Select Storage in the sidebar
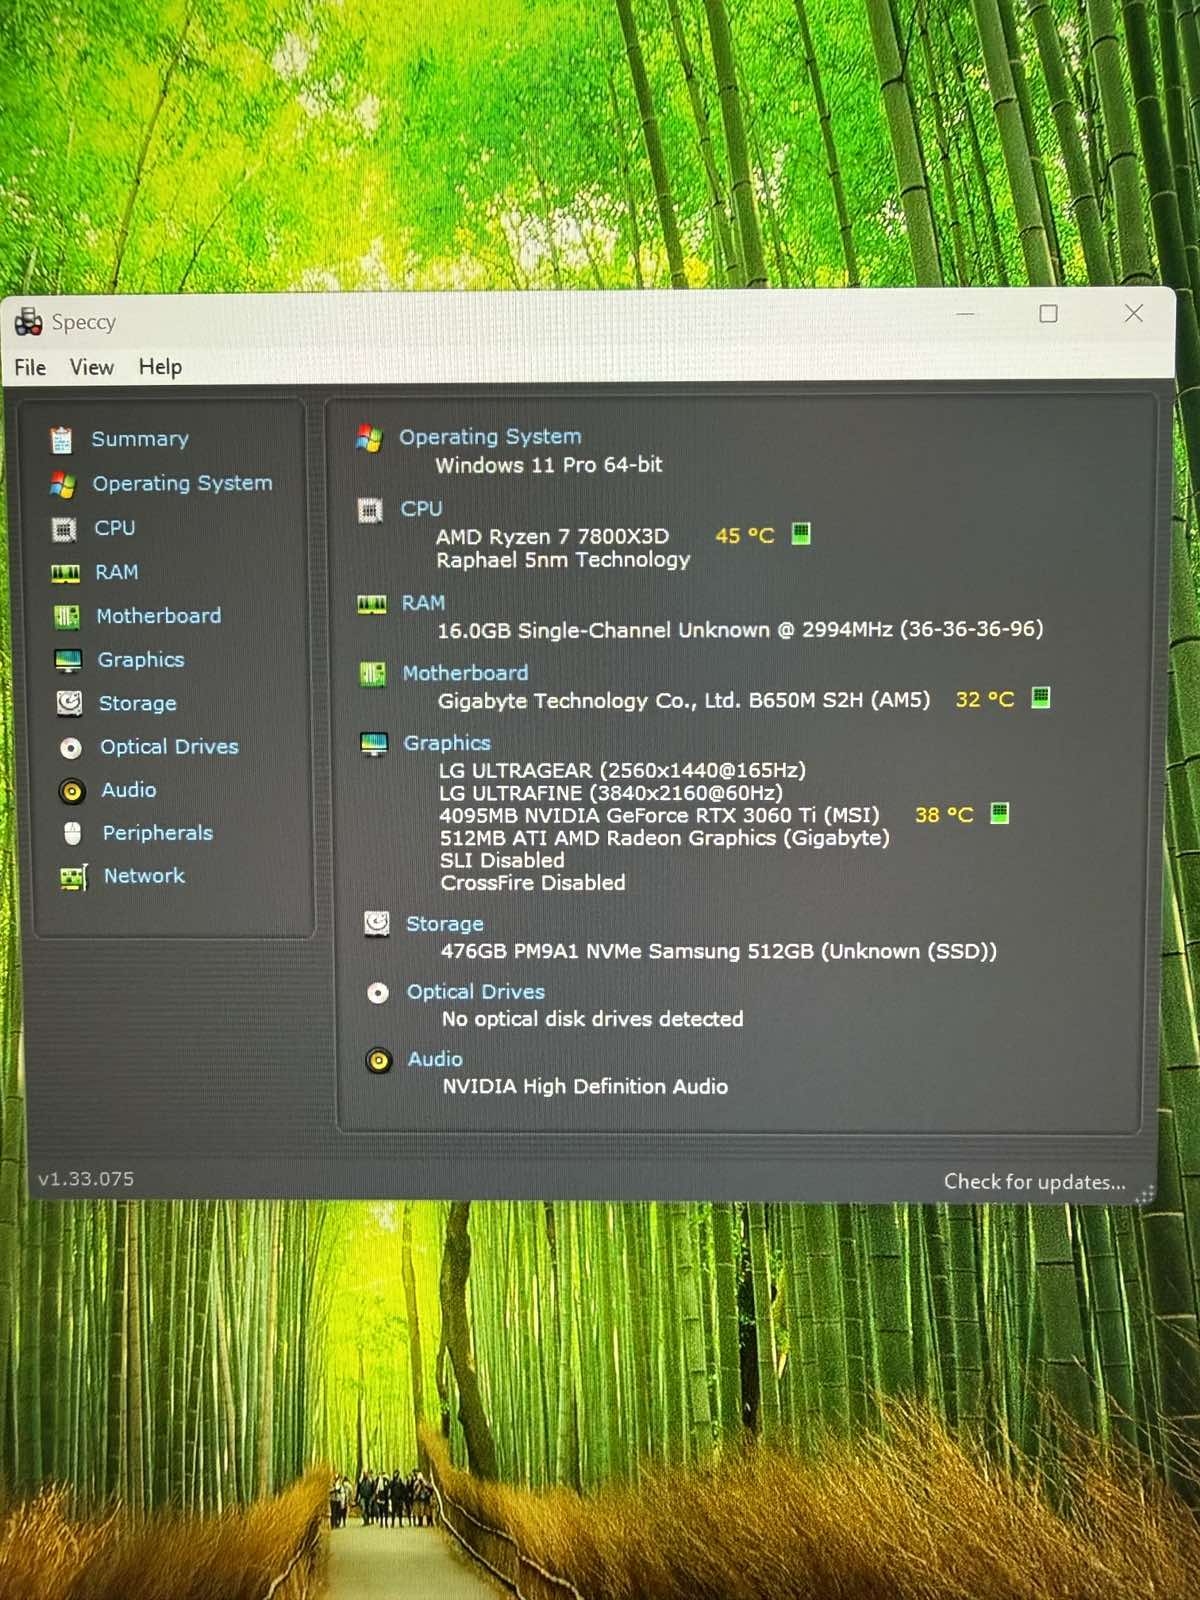 [138, 703]
